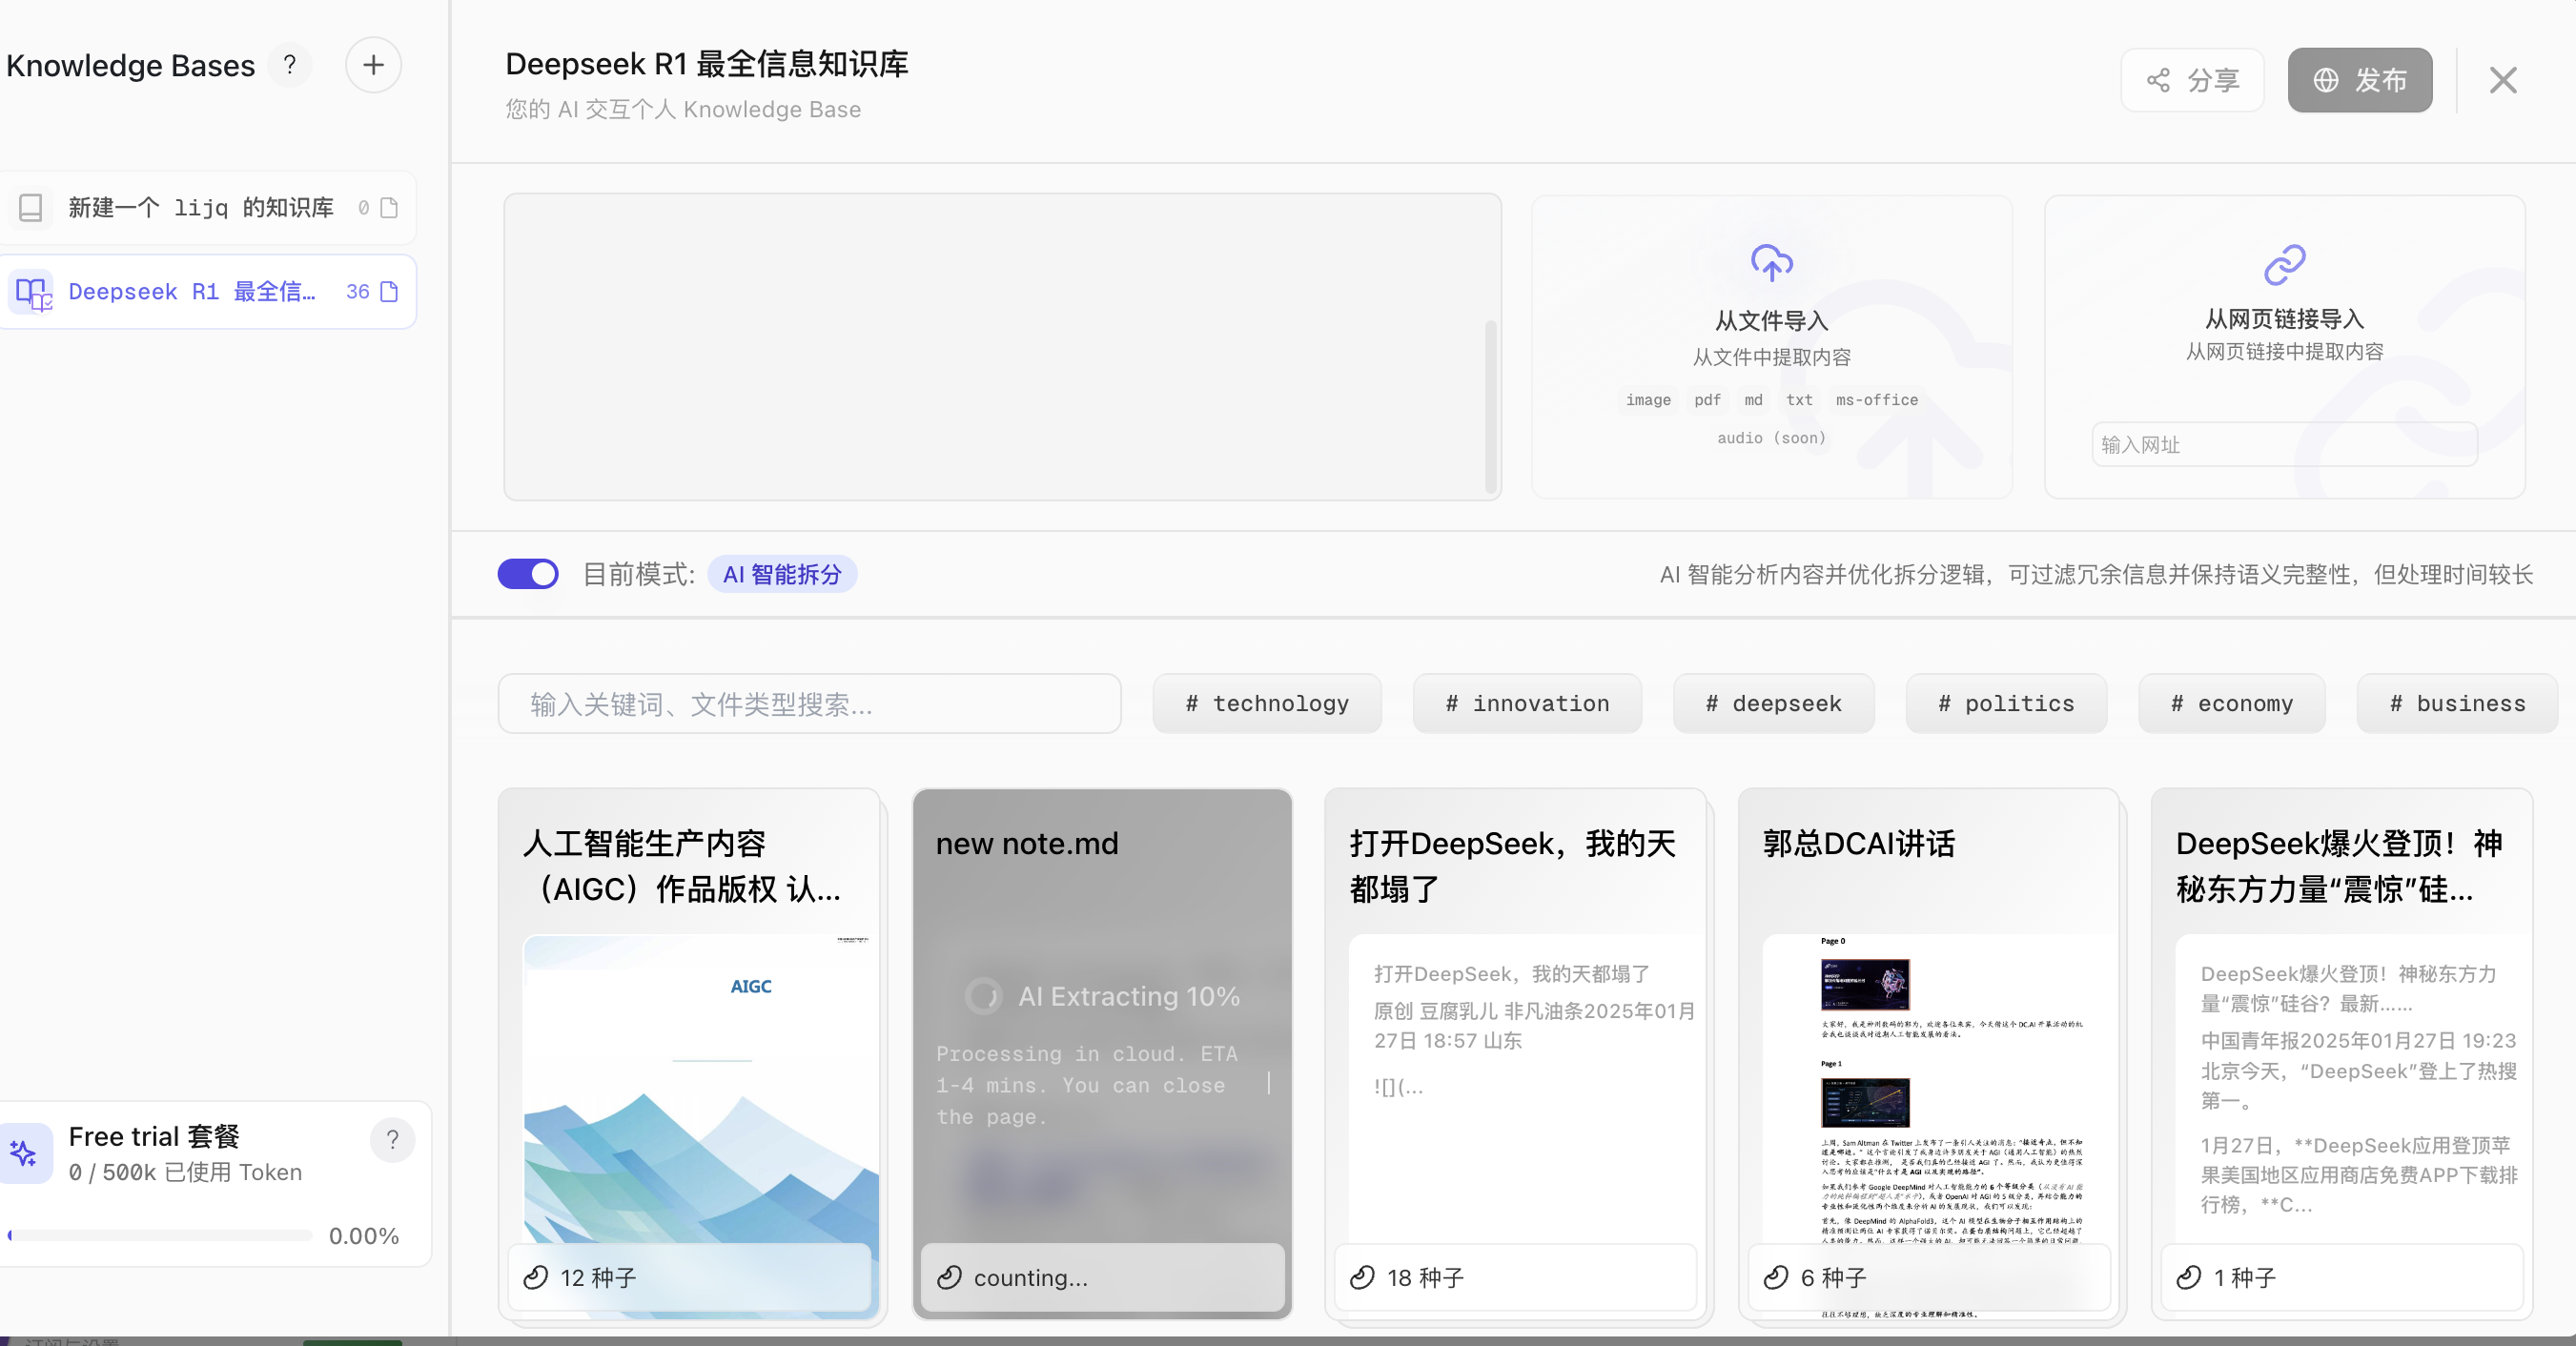Click the text area scrollbar
Viewport: 2576px width, 1346px height.
[1490, 406]
